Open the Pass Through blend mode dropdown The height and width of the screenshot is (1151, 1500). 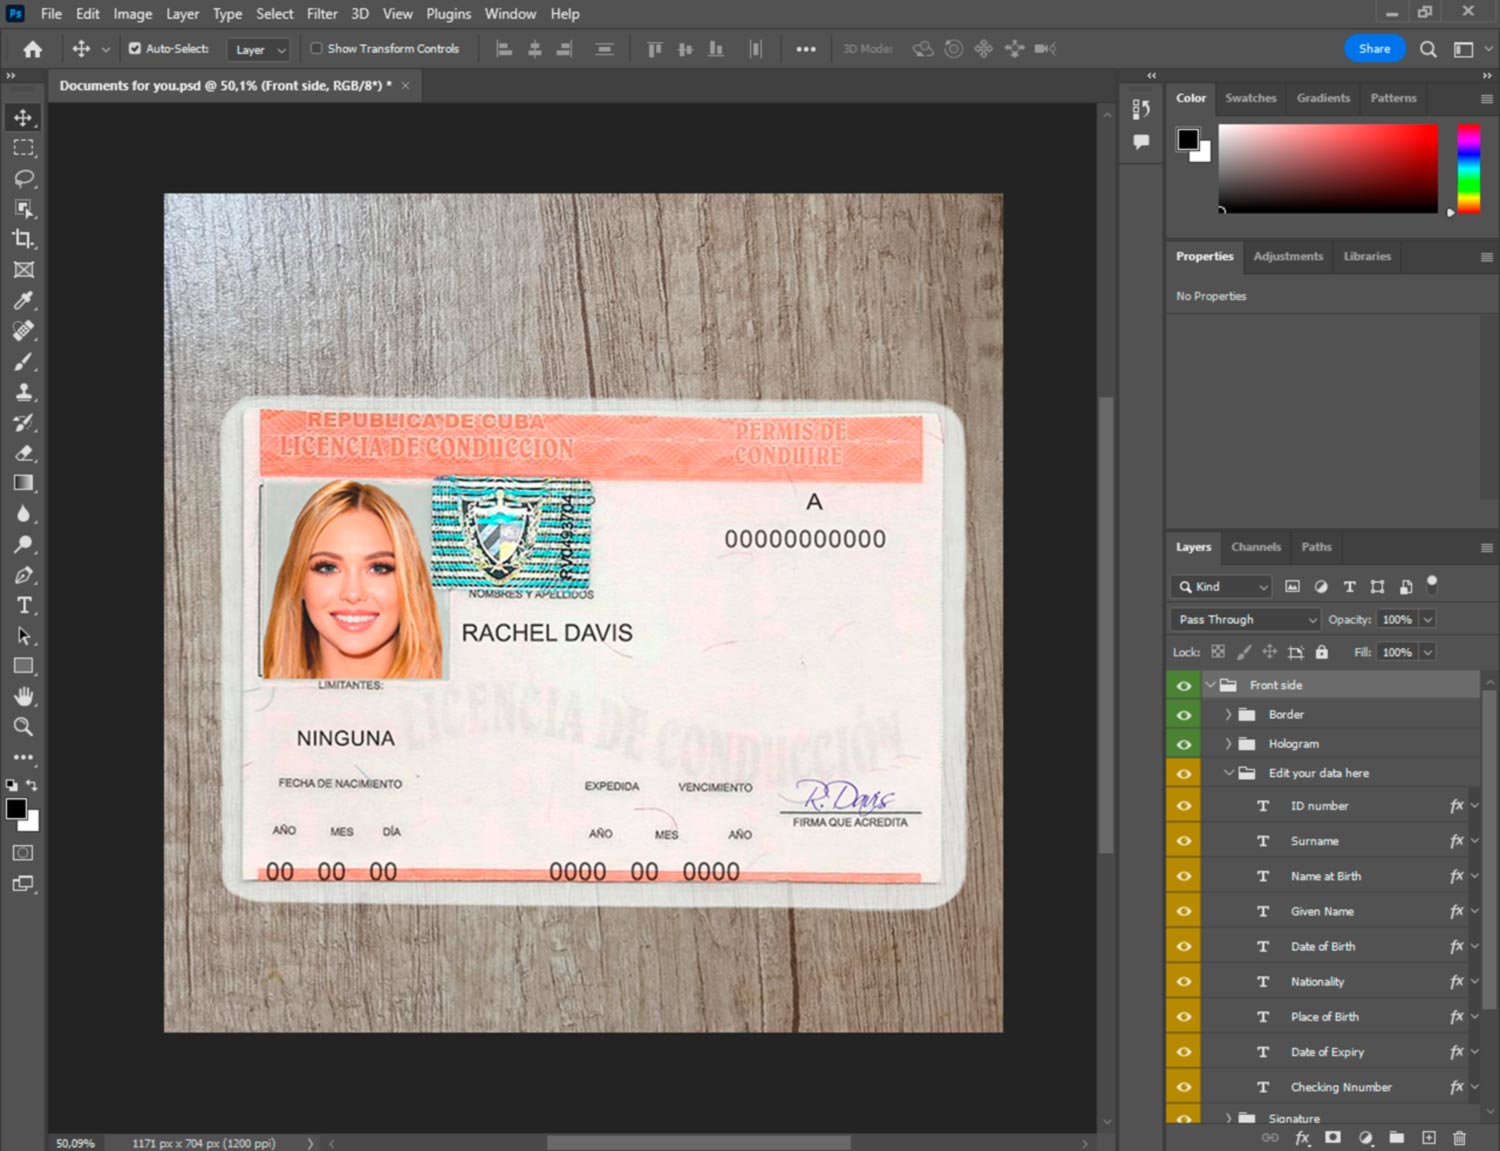(x=1245, y=620)
